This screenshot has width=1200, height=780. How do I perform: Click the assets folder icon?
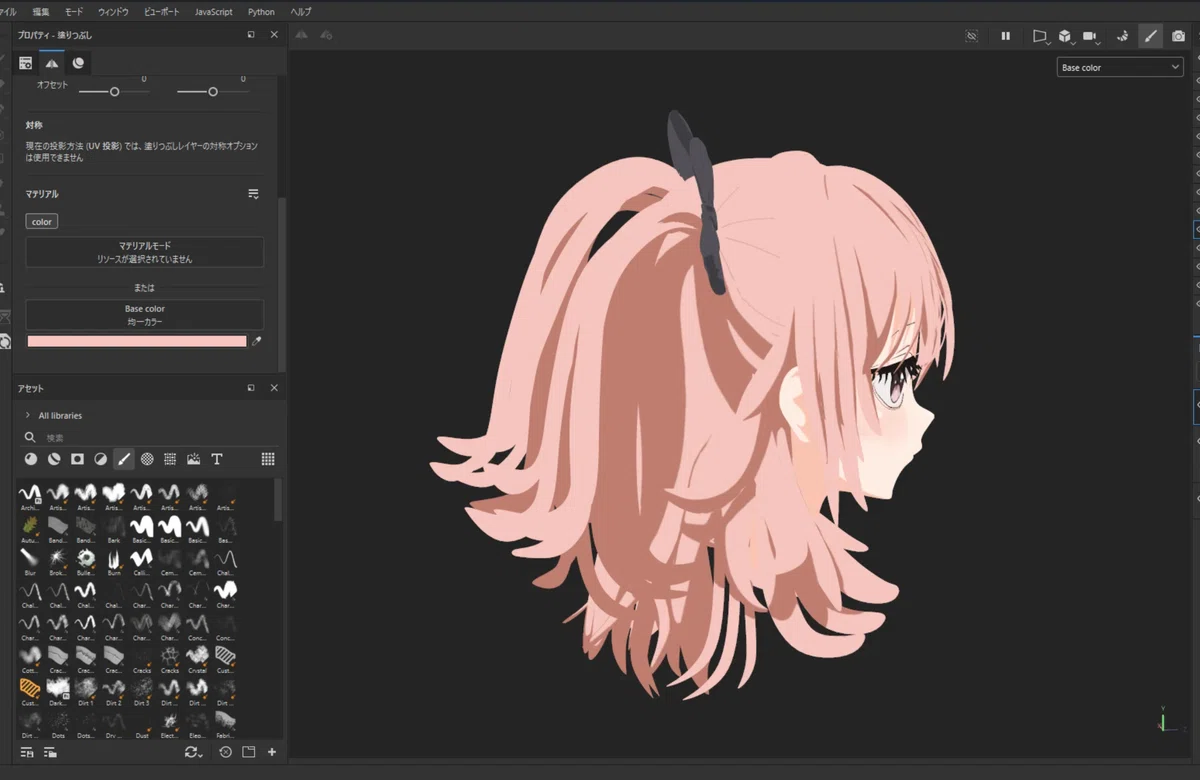click(x=249, y=752)
